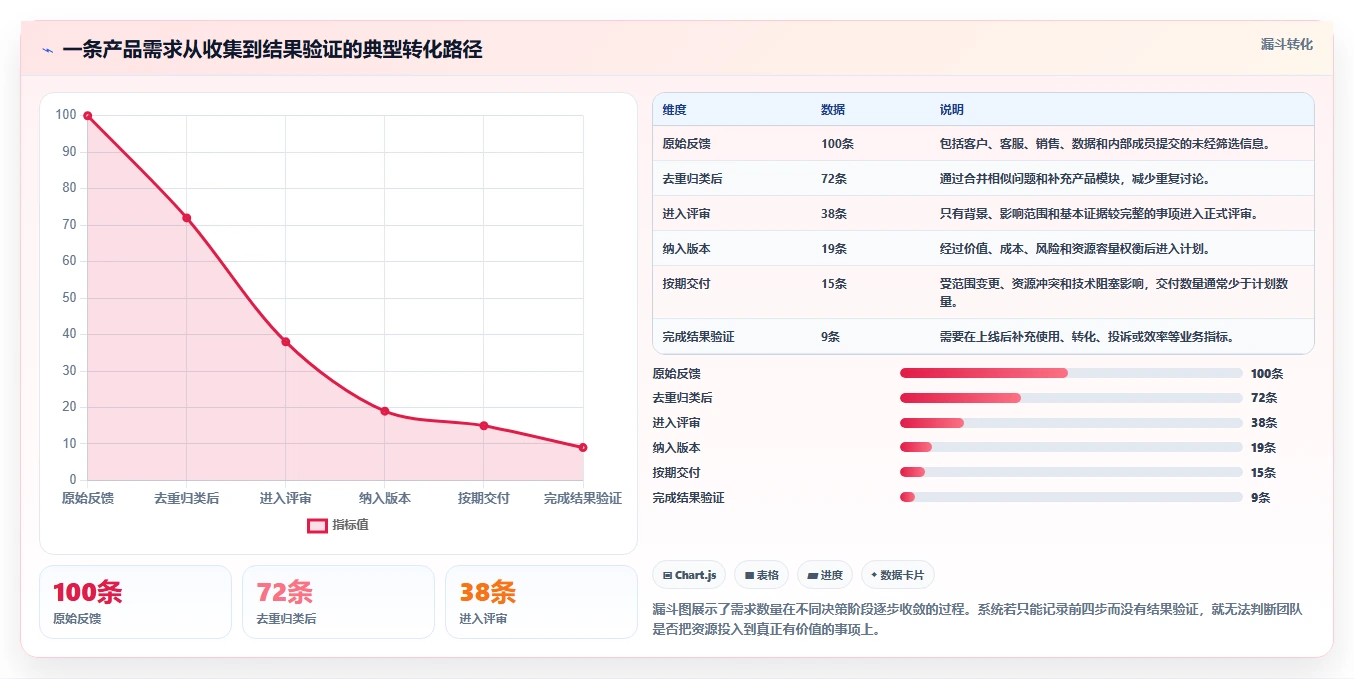1354x679 pixels.
Task: Click the 纳入版本 progress bar
Action: coord(1071,448)
